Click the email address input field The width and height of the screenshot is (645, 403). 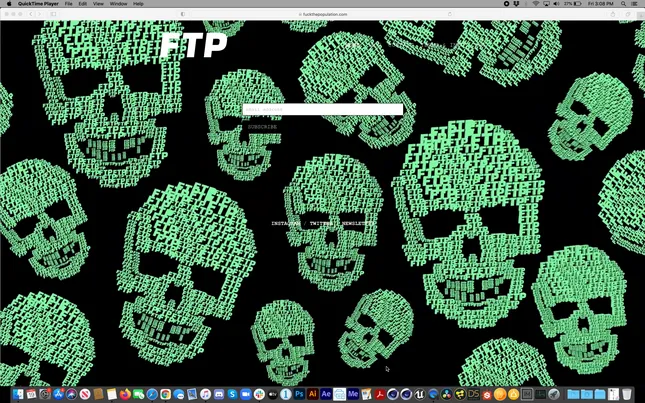[323, 109]
